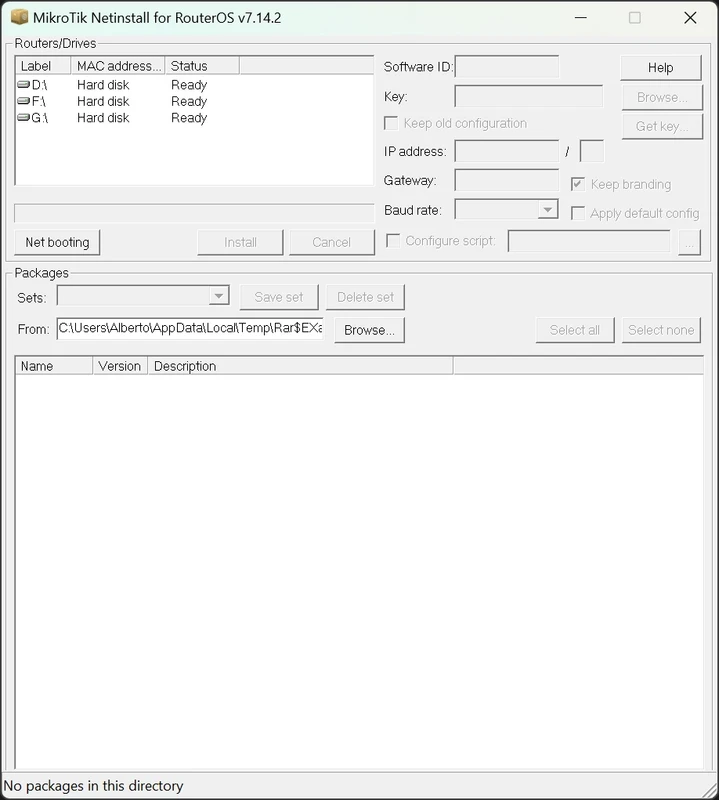The width and height of the screenshot is (719, 800).
Task: Click the Help button
Action: click(x=660, y=67)
